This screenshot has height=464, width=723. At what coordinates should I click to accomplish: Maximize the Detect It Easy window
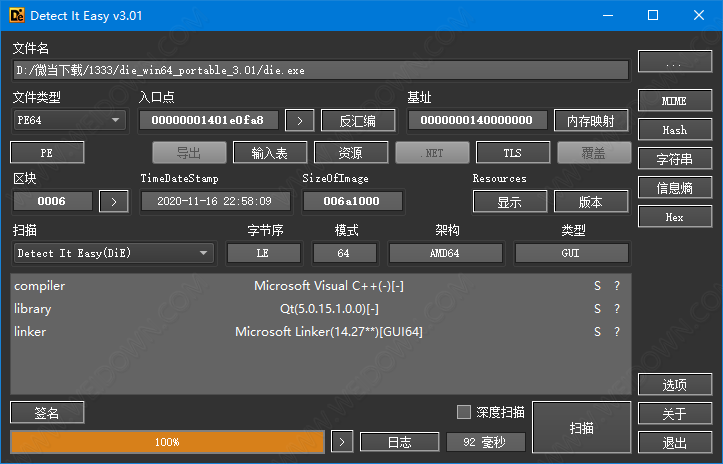tap(653, 15)
